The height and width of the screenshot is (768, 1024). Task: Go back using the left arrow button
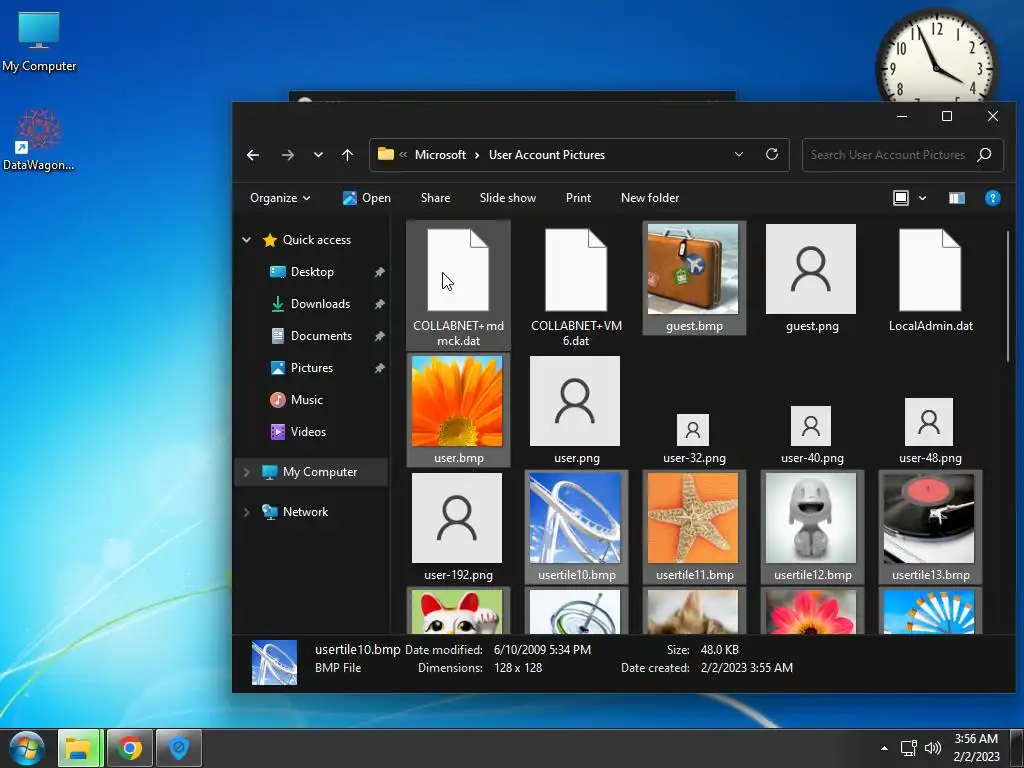point(253,155)
